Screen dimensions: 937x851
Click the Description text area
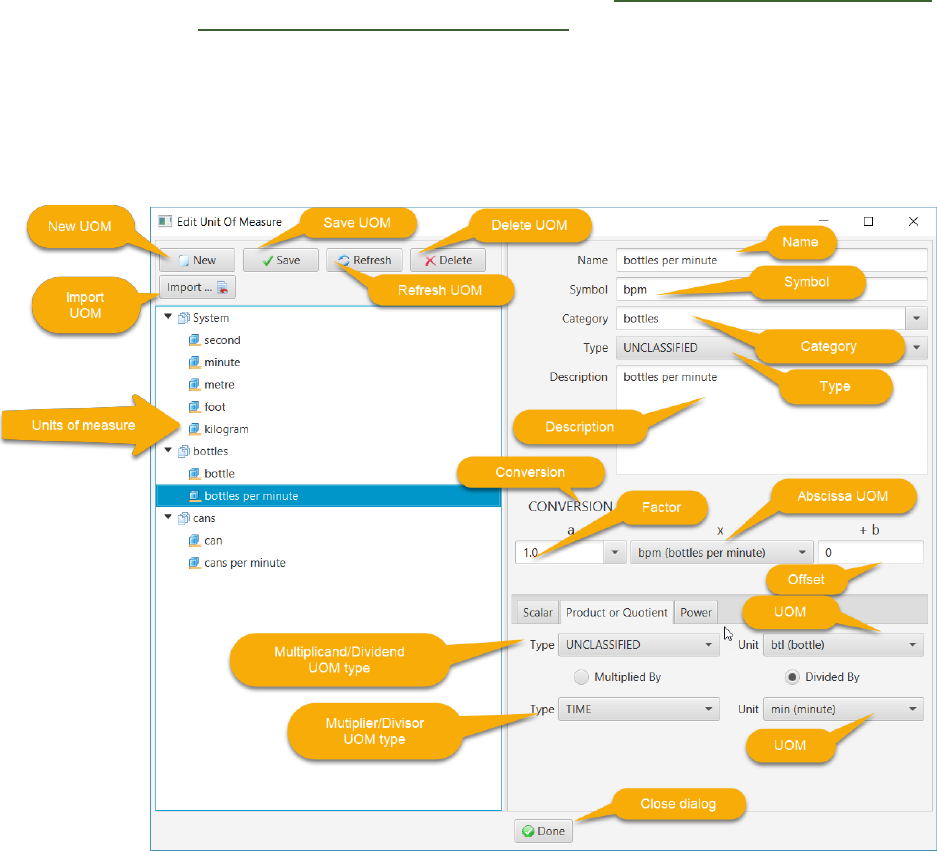tap(771, 420)
